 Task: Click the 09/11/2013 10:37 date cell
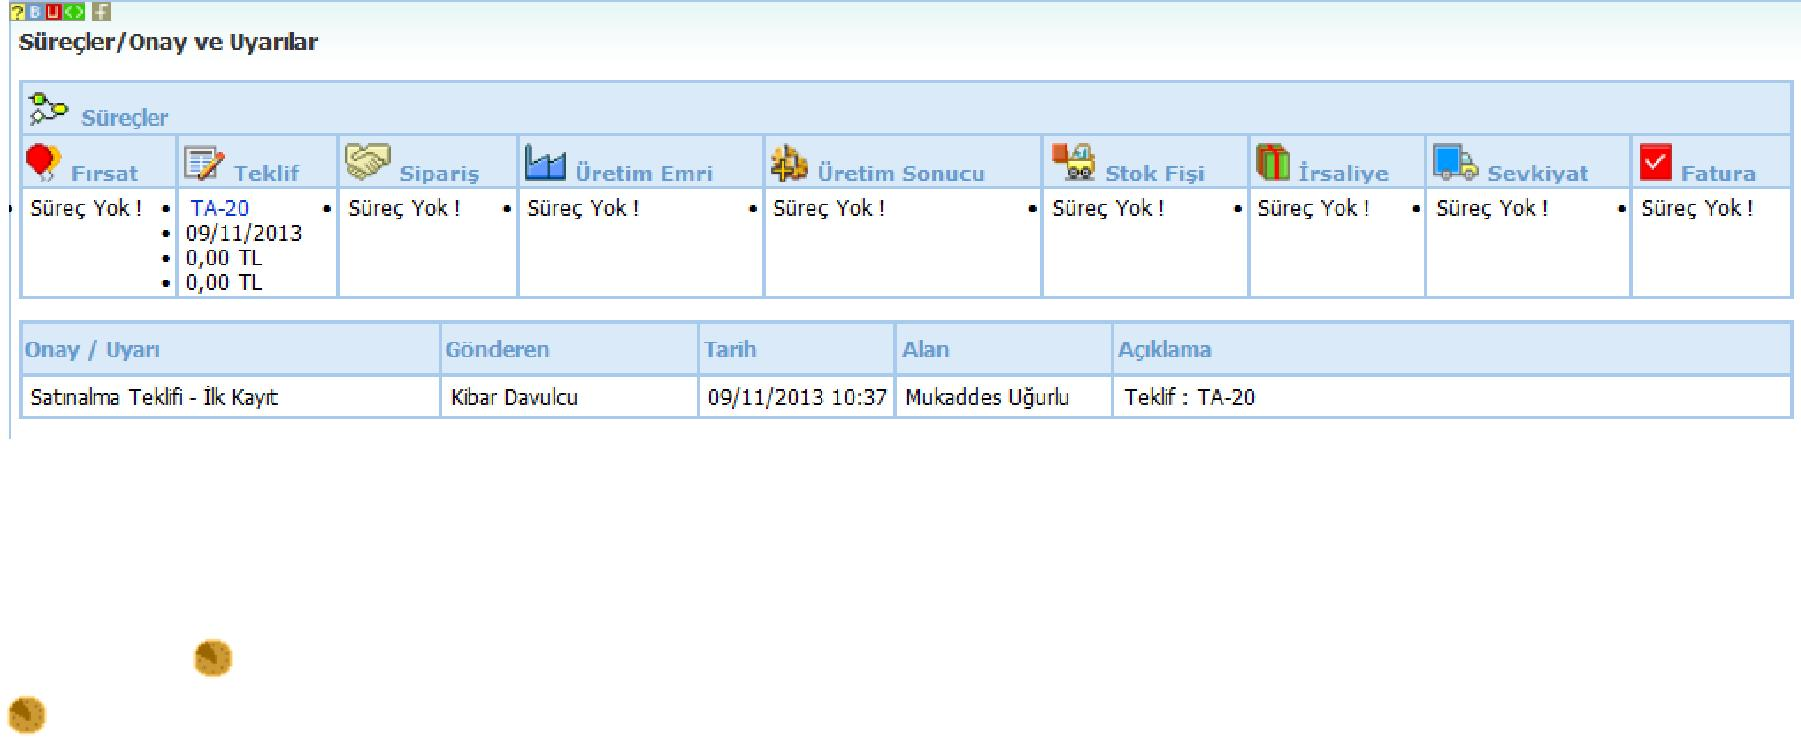[x=797, y=397]
